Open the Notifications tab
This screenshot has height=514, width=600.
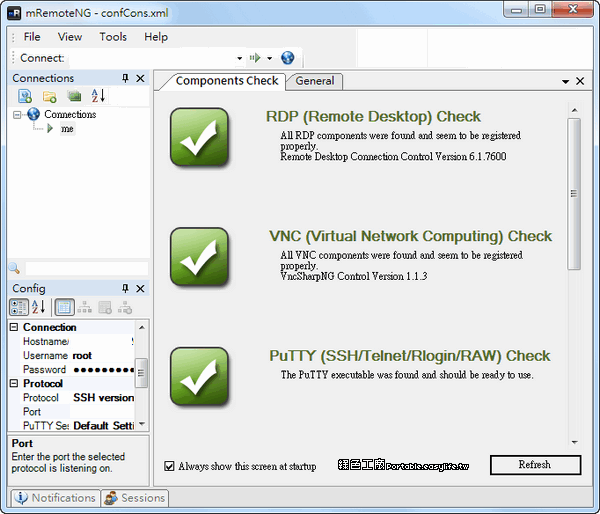coord(55,498)
